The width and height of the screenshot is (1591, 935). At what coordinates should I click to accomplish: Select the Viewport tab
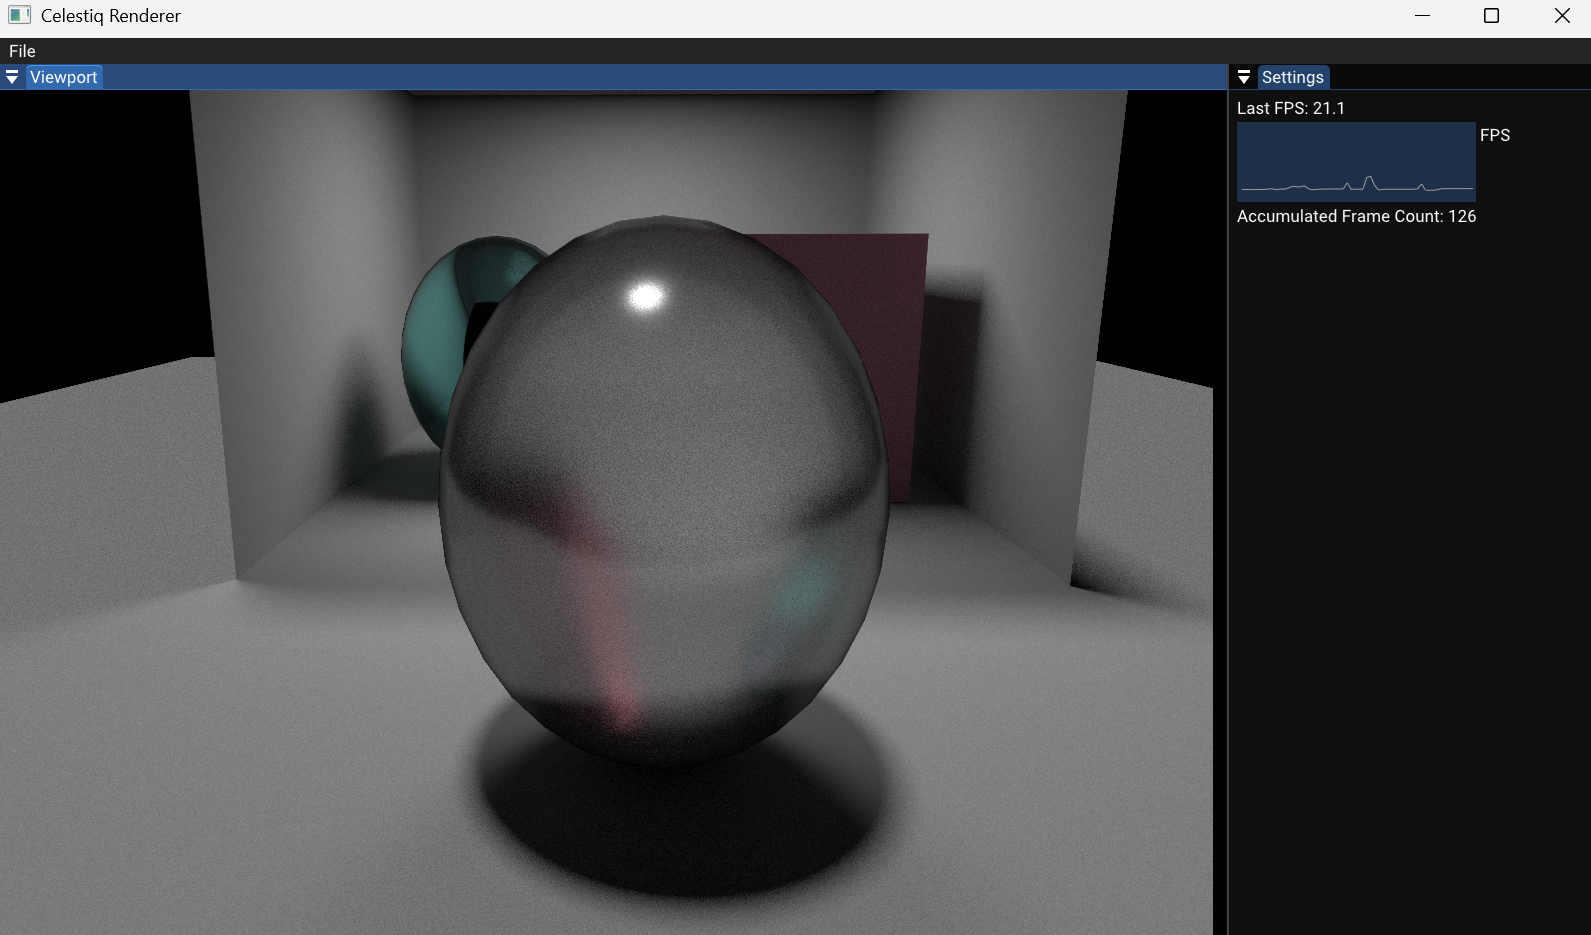pyautogui.click(x=64, y=77)
